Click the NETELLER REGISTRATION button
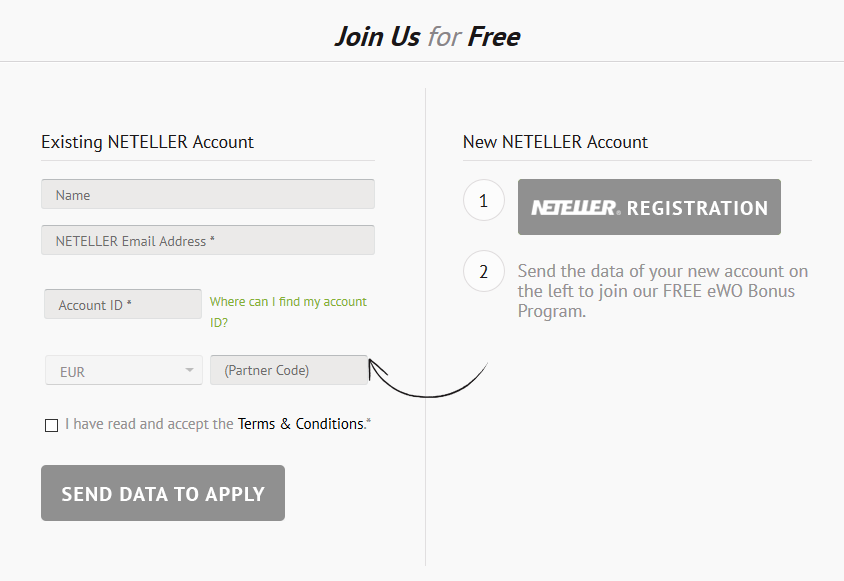844x581 pixels. point(649,207)
